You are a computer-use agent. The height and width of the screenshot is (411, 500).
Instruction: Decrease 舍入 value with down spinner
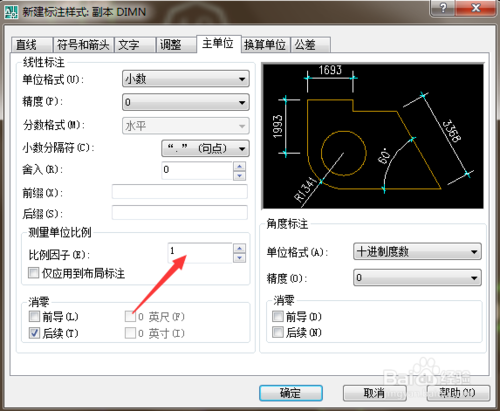(x=240, y=175)
